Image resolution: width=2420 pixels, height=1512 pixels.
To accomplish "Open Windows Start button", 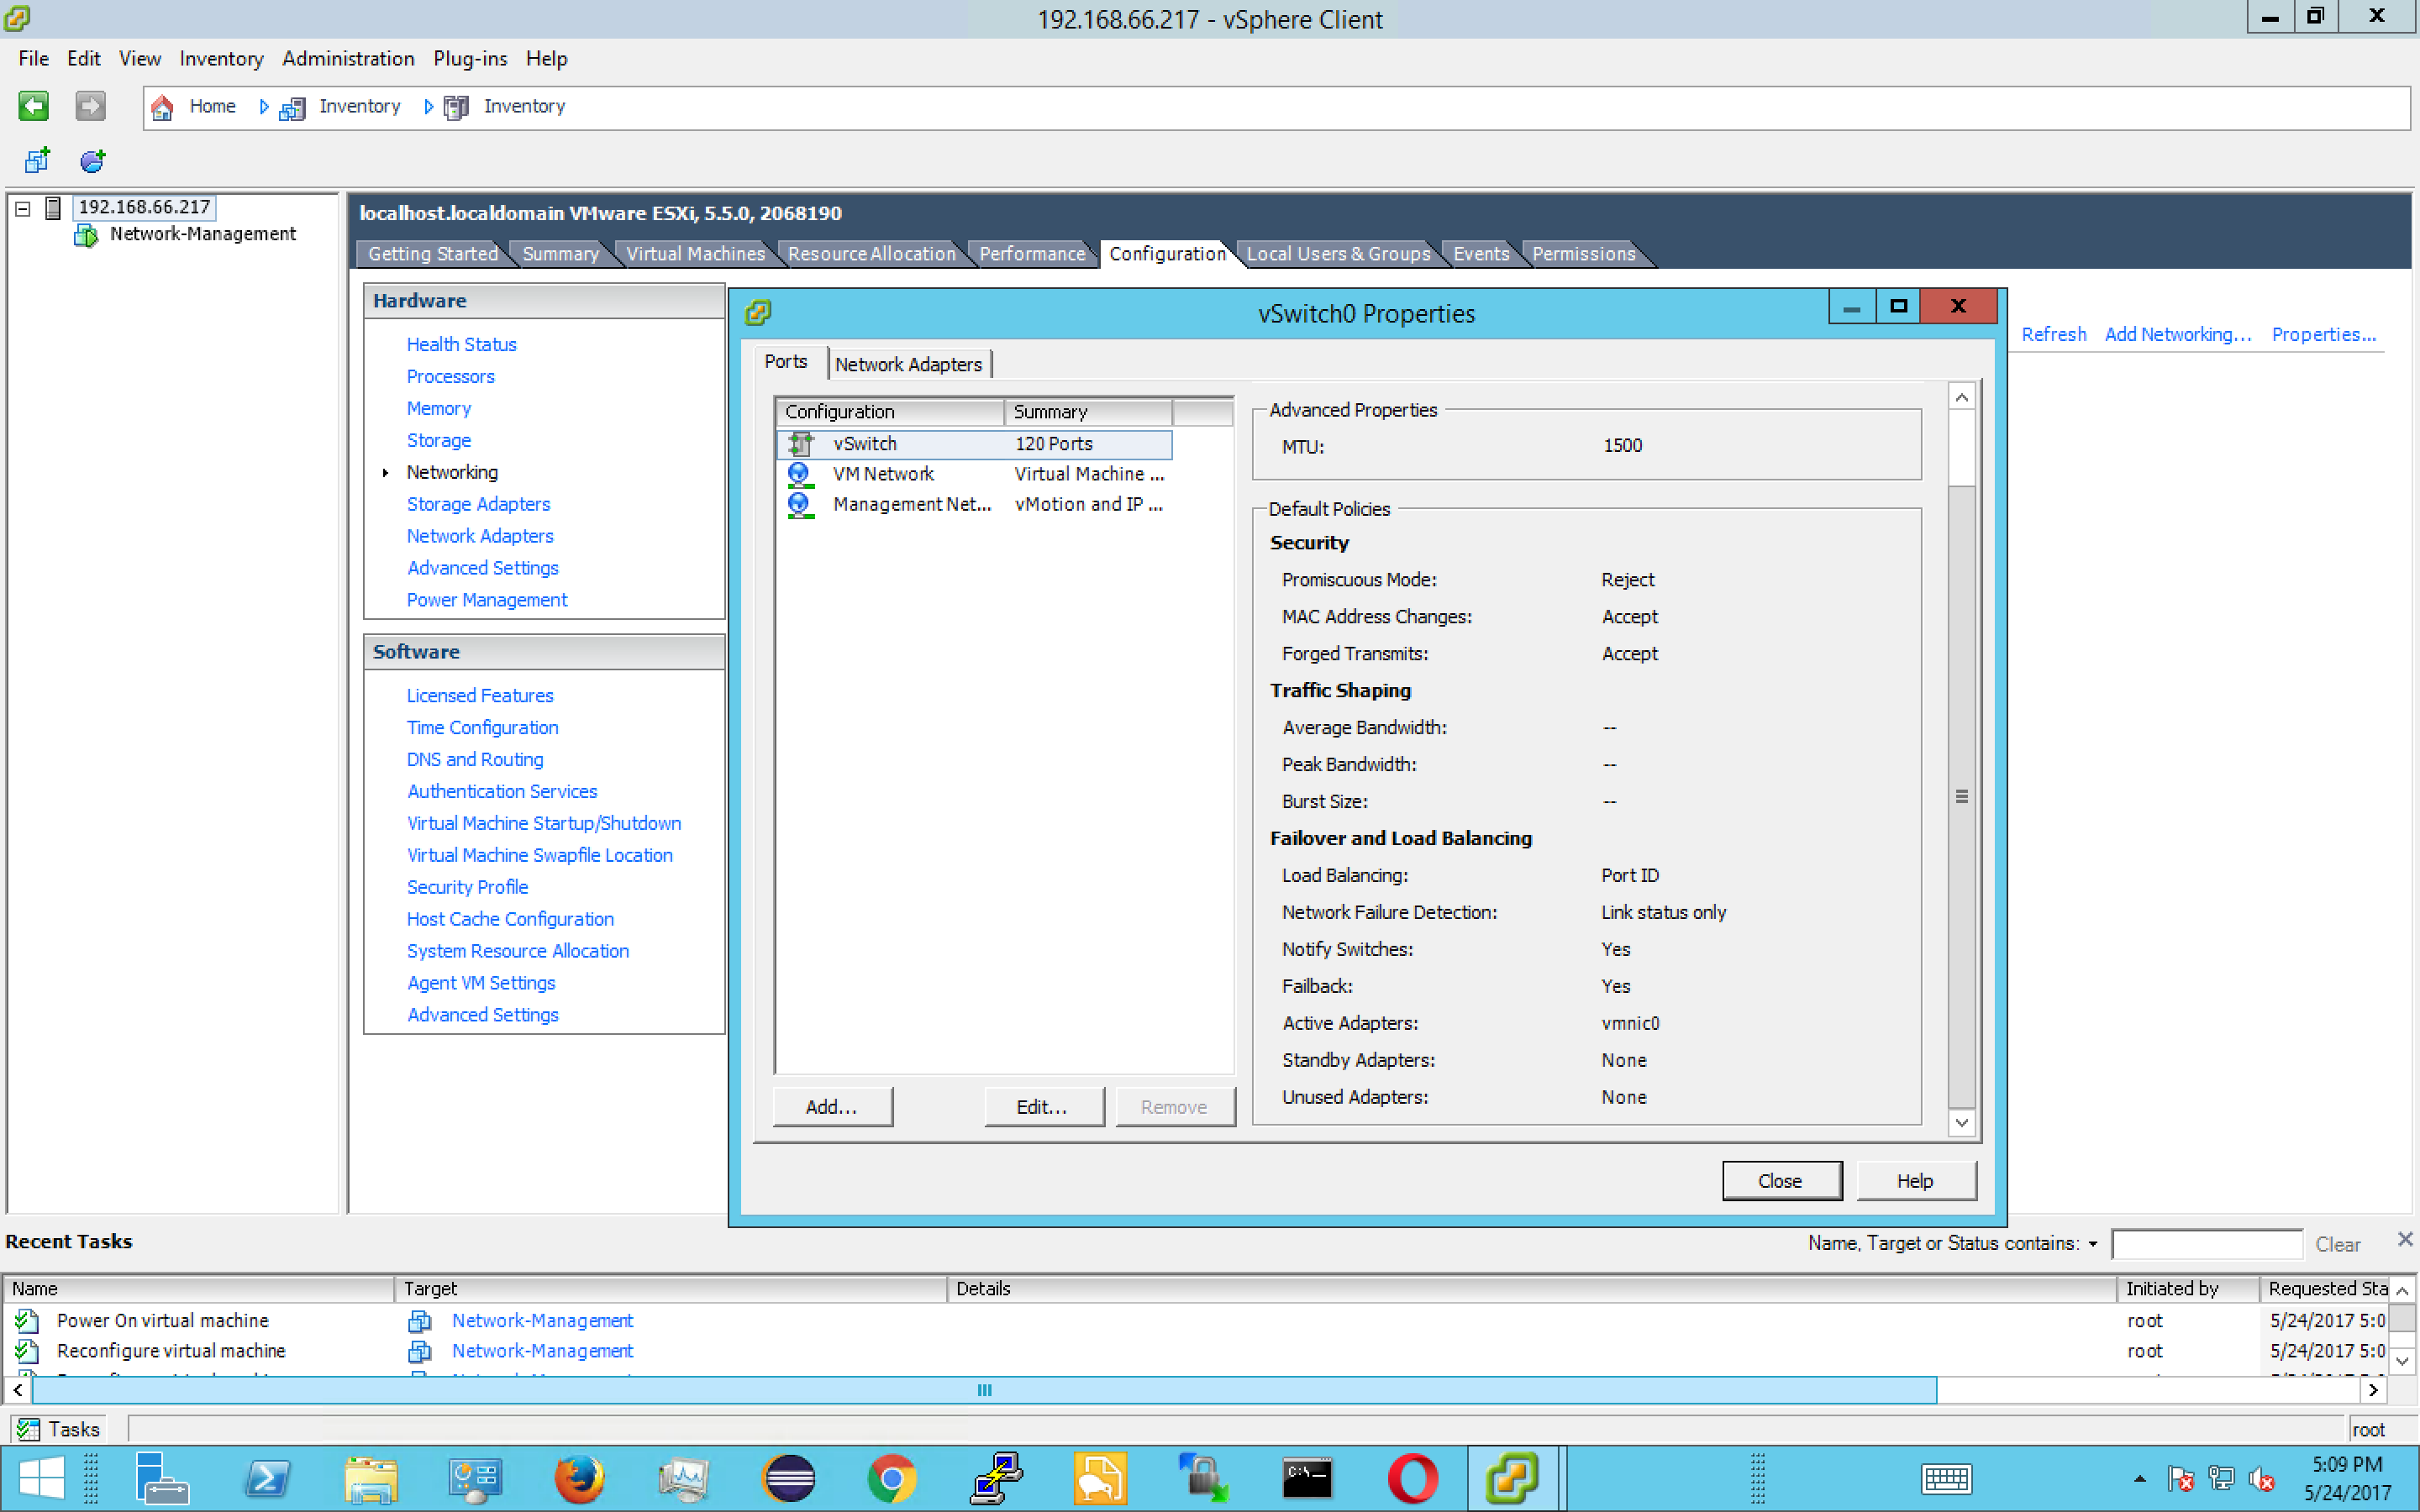I will tap(41, 1478).
